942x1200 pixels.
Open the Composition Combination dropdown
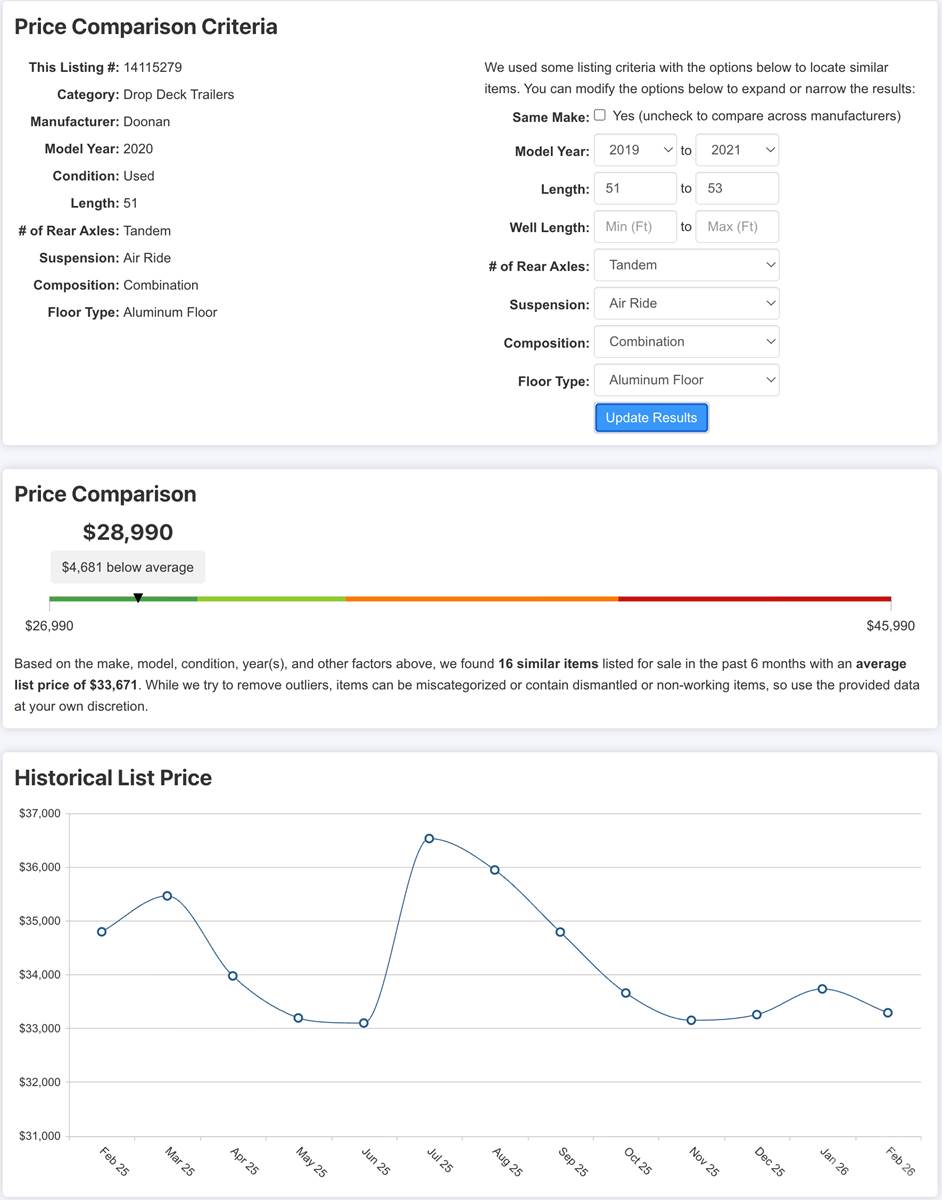tap(686, 342)
